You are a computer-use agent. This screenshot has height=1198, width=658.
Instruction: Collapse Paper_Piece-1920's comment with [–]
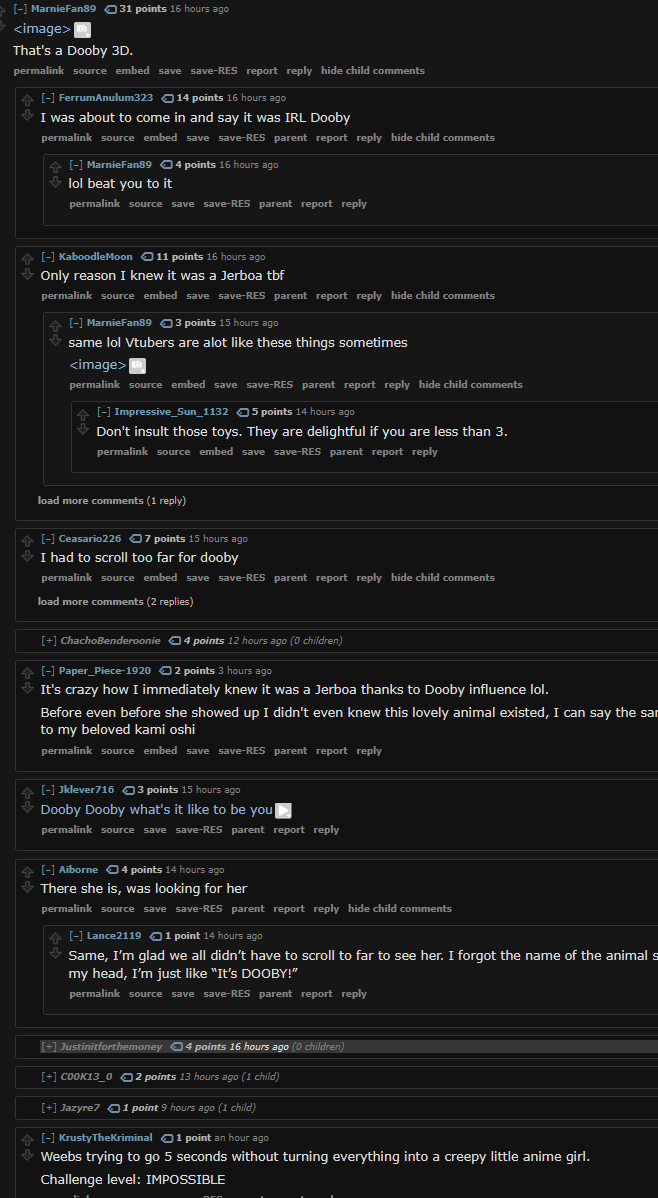(x=48, y=670)
